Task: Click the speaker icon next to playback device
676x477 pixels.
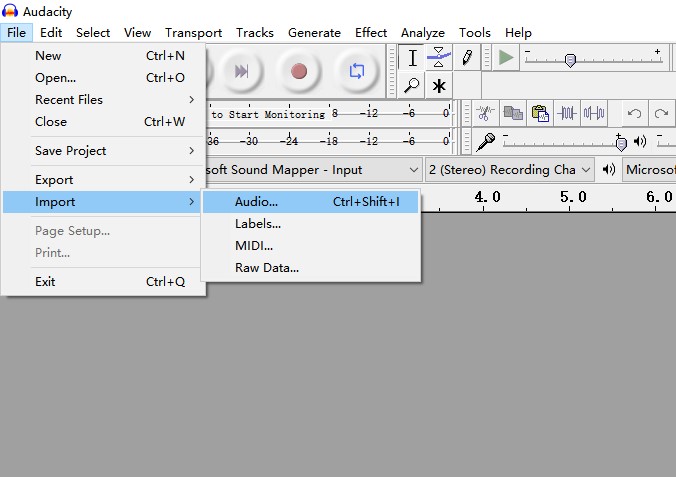Action: pos(608,169)
